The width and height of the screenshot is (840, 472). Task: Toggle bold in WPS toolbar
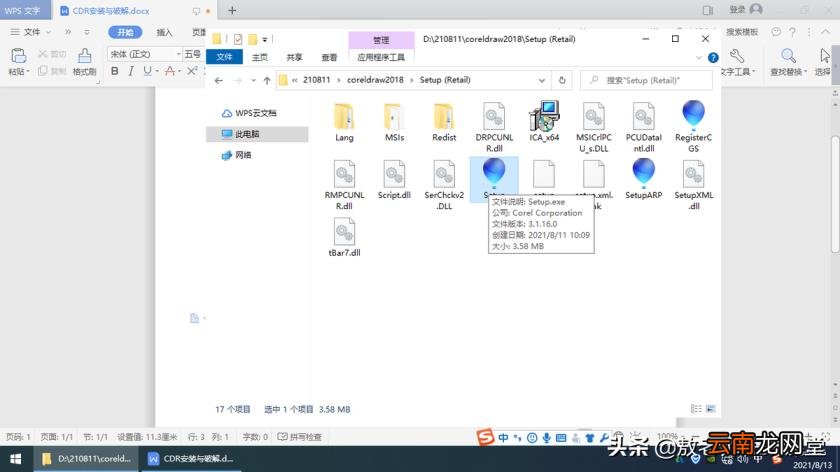114,71
